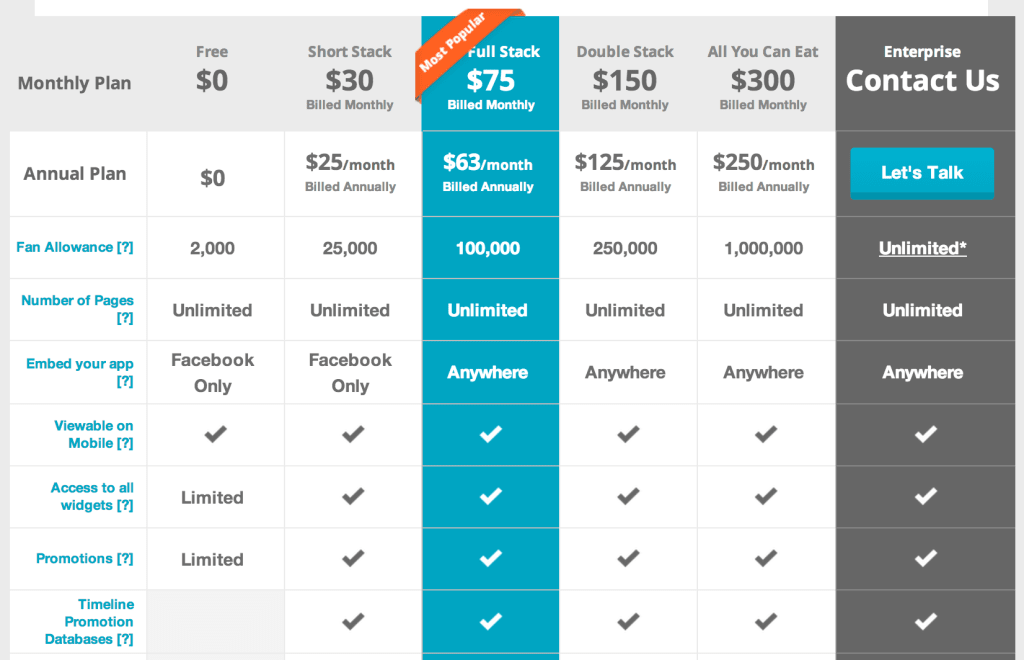This screenshot has height=660, width=1024.
Task: Open the Unlimited* fan allowance link
Action: tap(922, 248)
